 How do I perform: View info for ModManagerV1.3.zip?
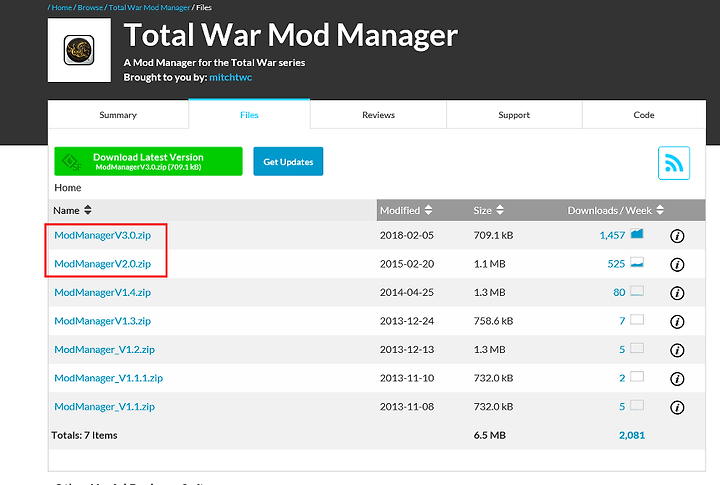(677, 321)
